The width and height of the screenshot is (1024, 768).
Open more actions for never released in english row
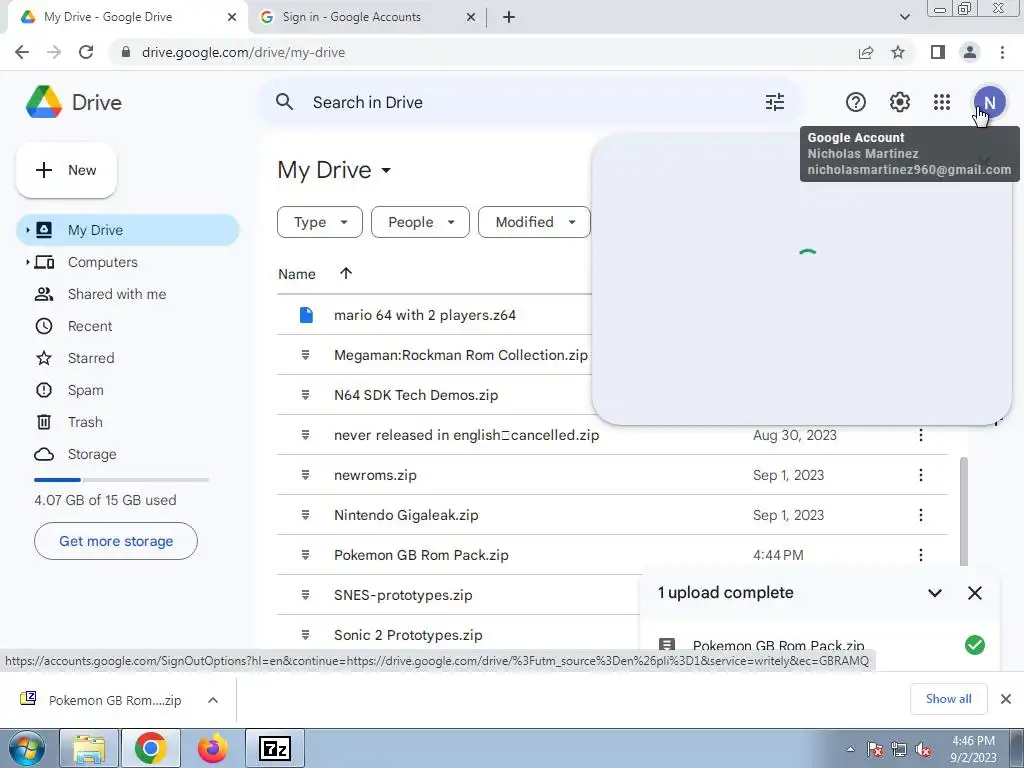(x=921, y=435)
